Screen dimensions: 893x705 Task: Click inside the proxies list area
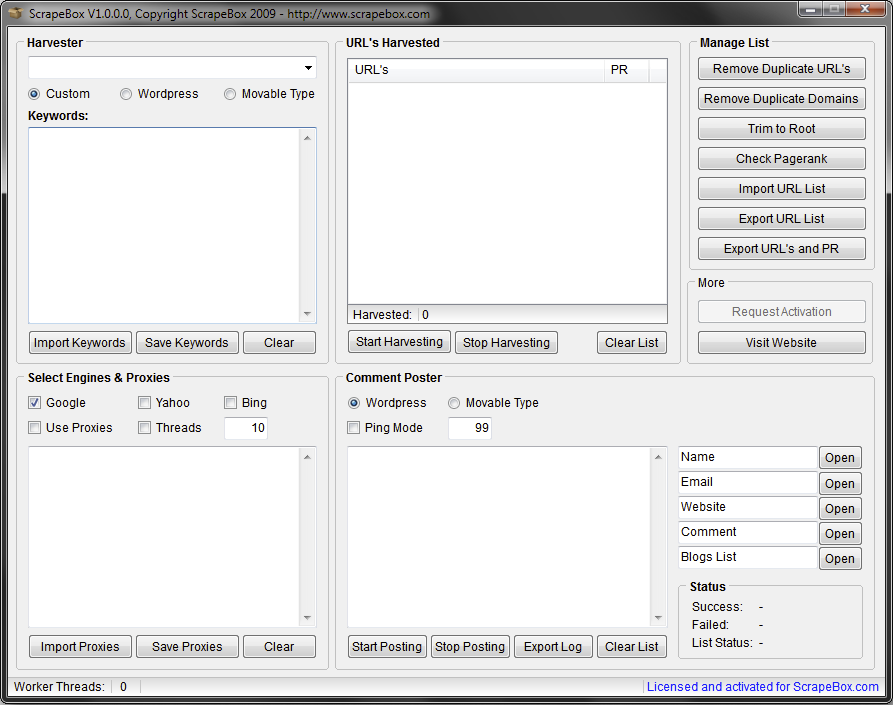(164, 537)
